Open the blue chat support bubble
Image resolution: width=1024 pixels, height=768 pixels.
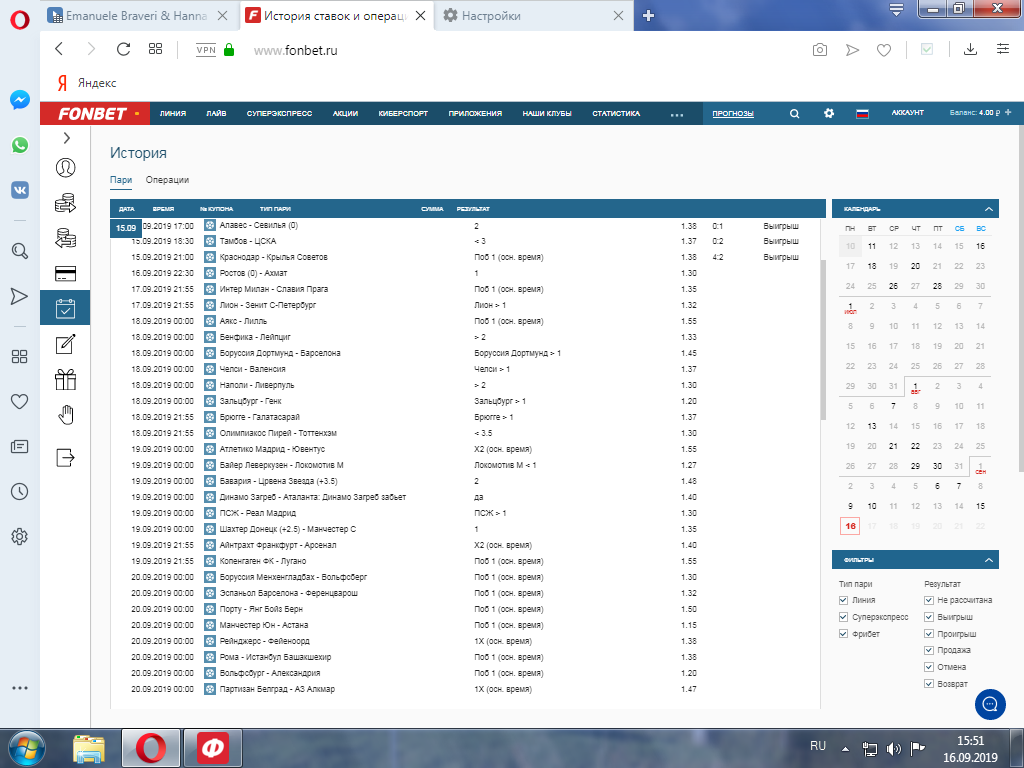coord(989,702)
